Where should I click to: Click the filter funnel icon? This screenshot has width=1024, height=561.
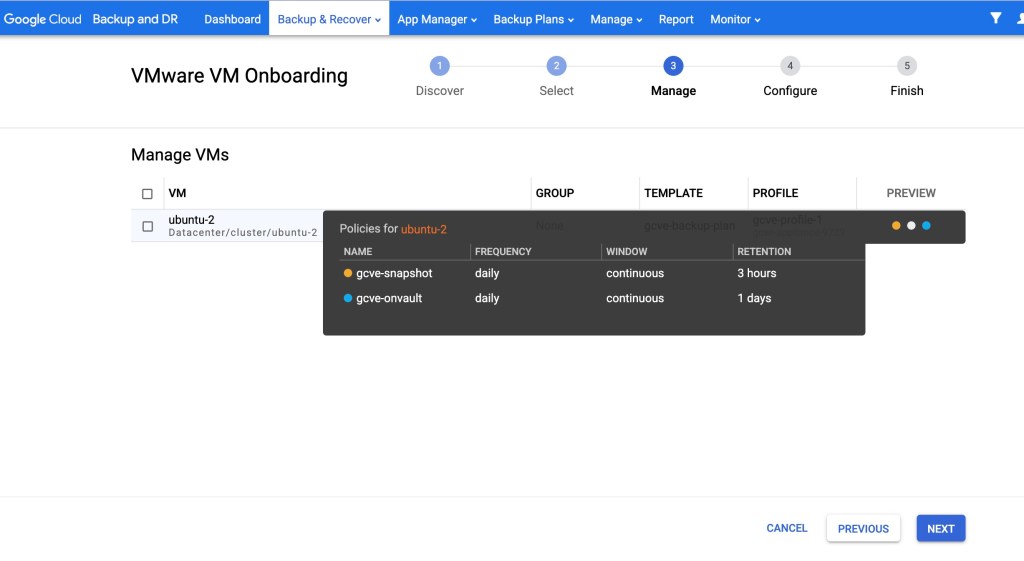click(x=995, y=18)
